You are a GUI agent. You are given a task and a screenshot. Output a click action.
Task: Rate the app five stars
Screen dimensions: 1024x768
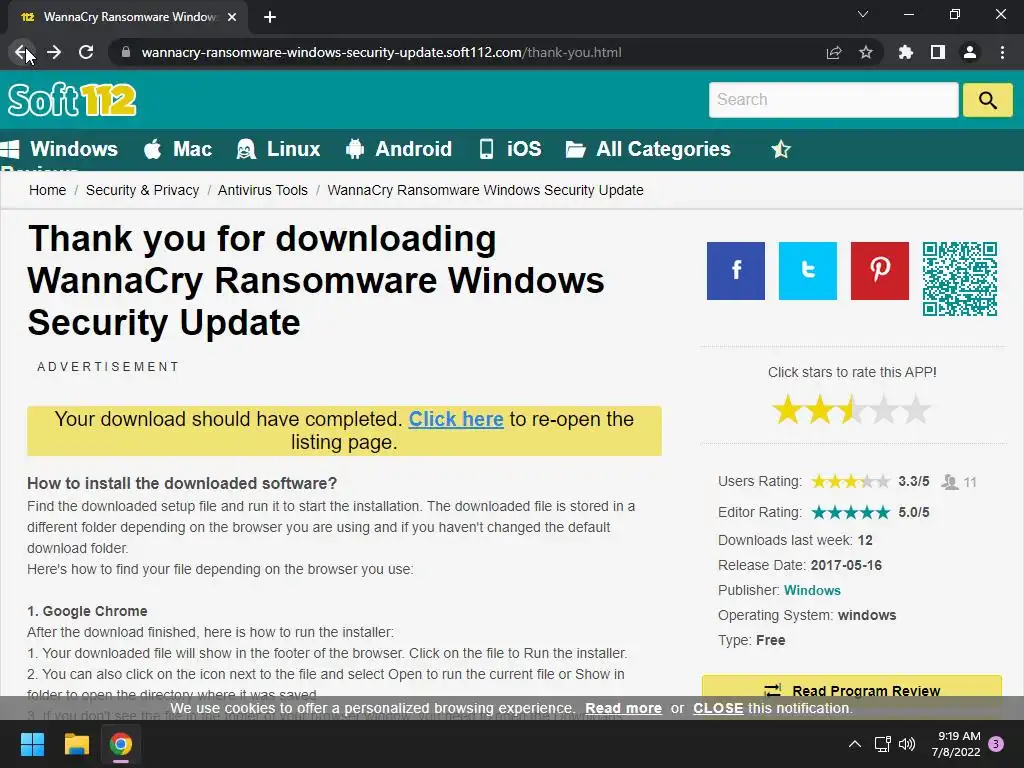[x=916, y=409]
